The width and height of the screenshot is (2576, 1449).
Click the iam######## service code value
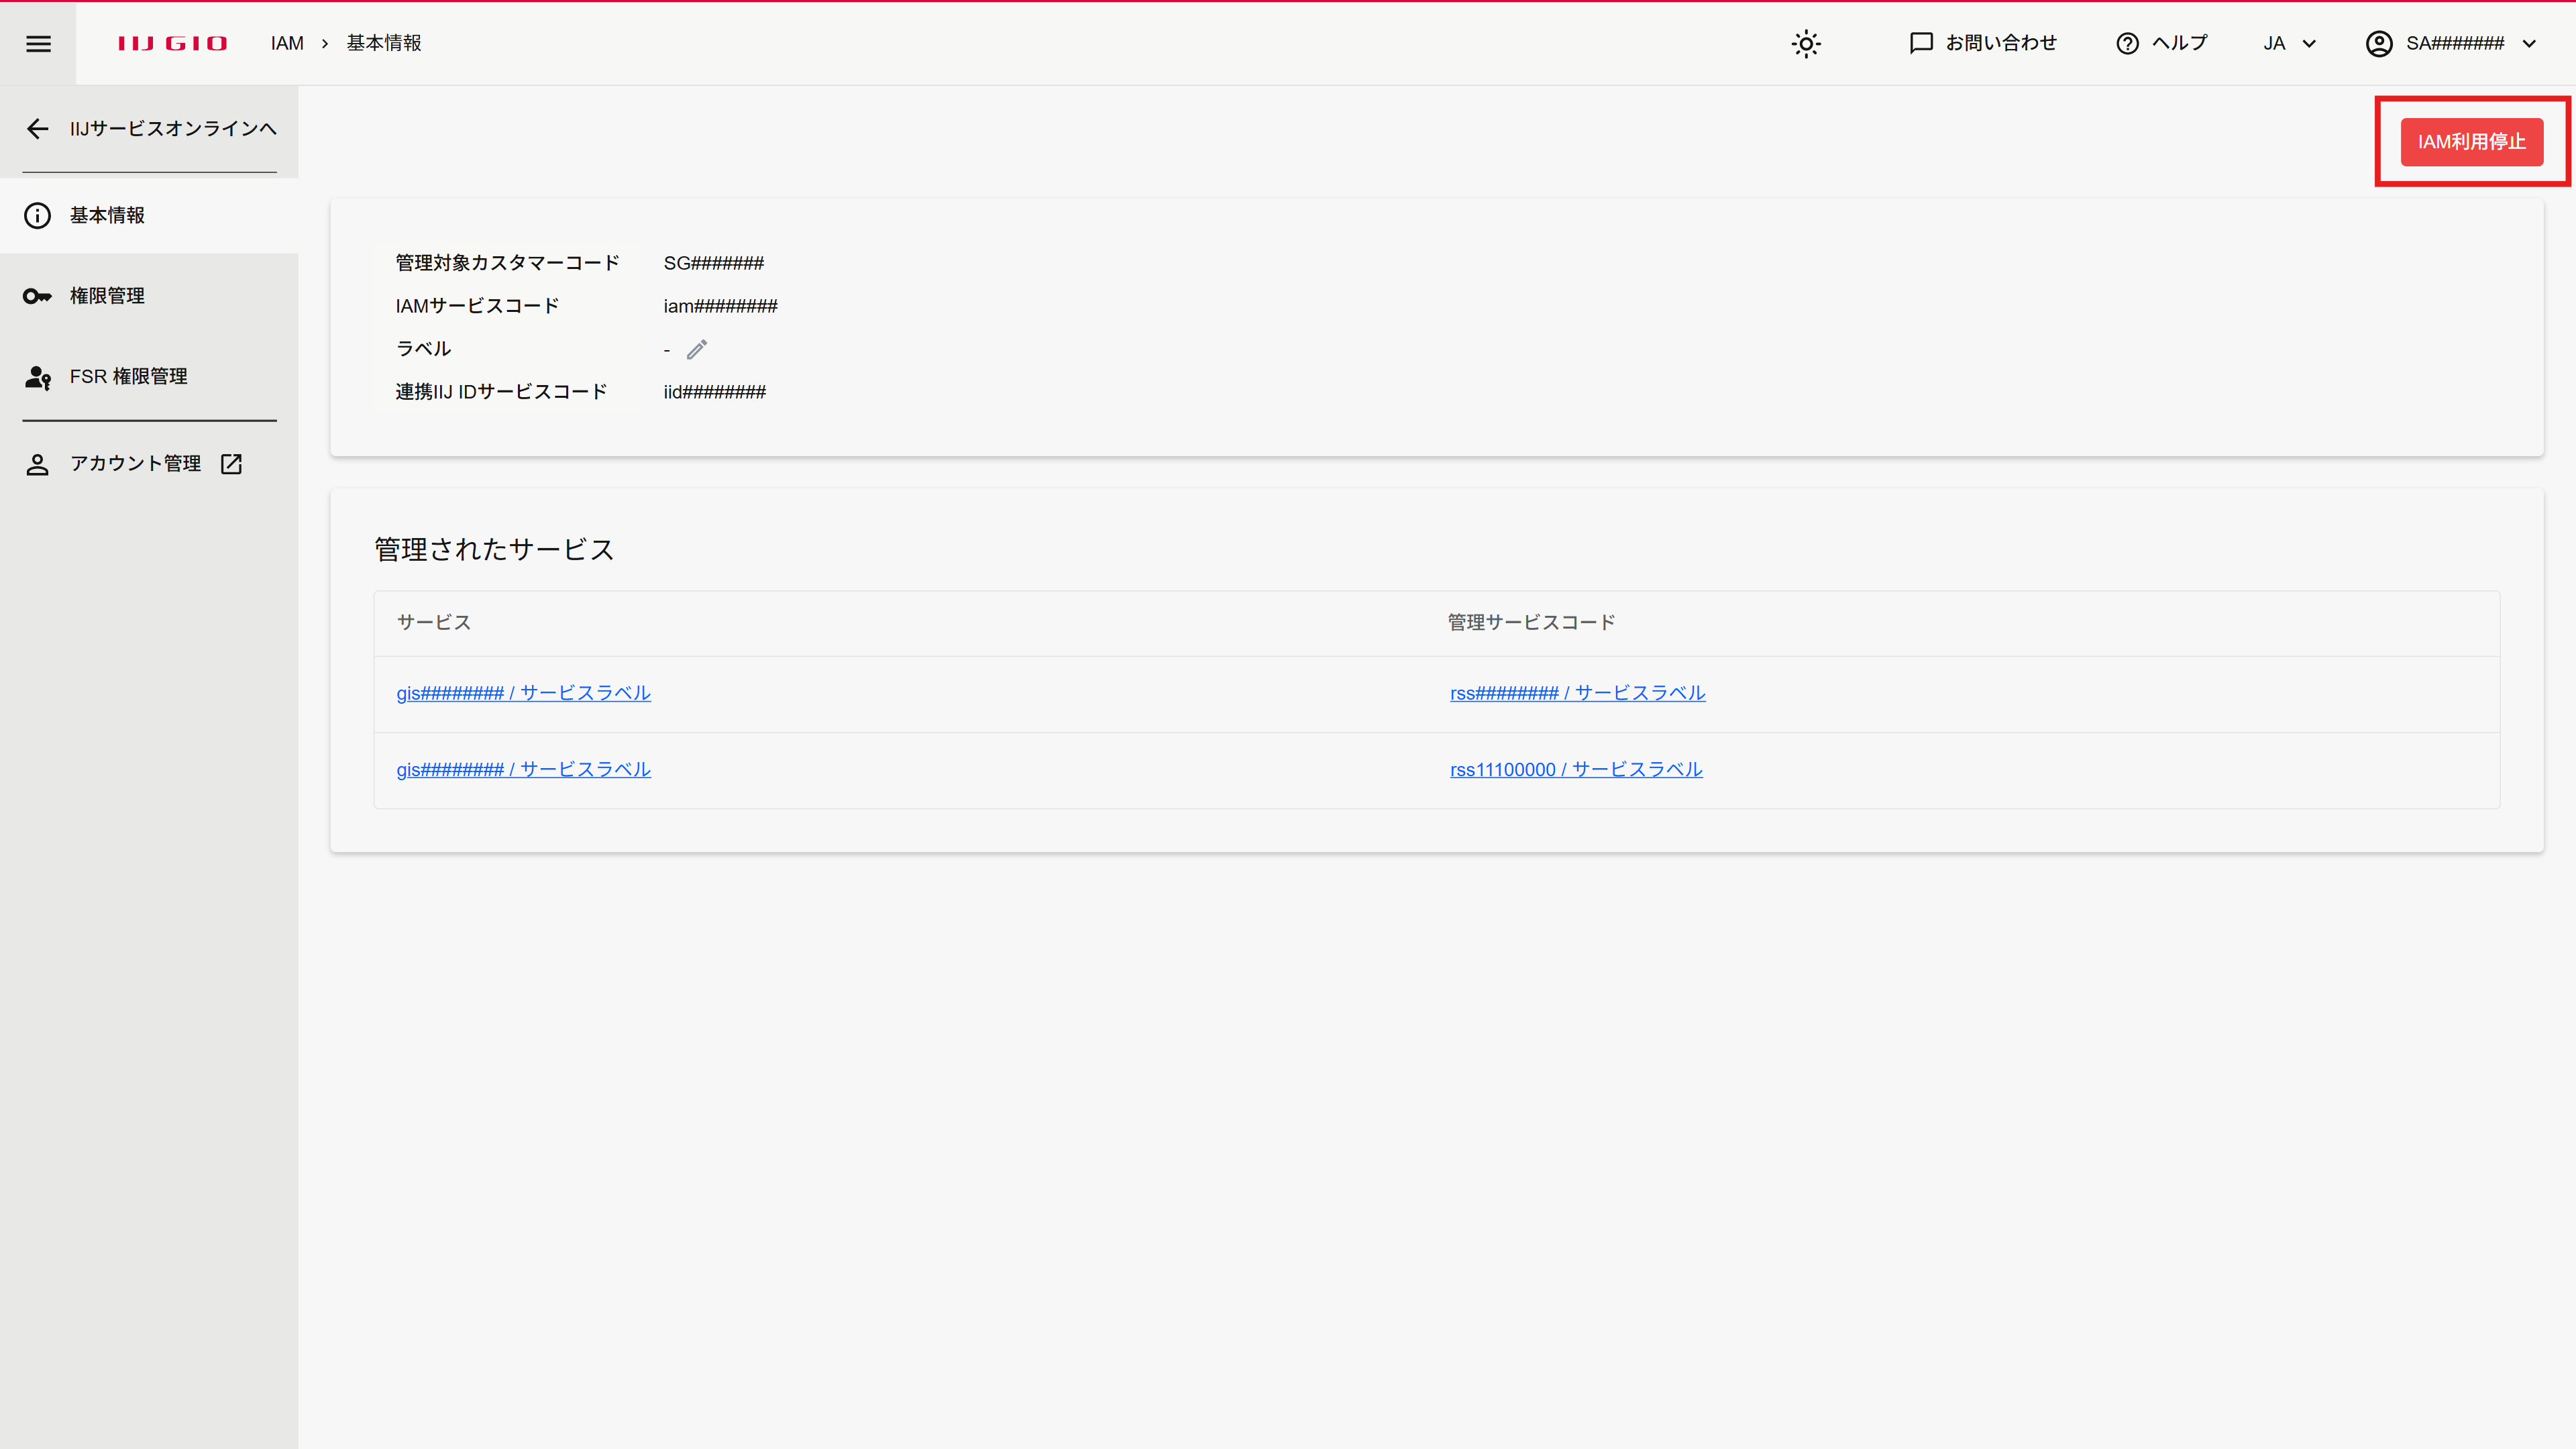[720, 306]
